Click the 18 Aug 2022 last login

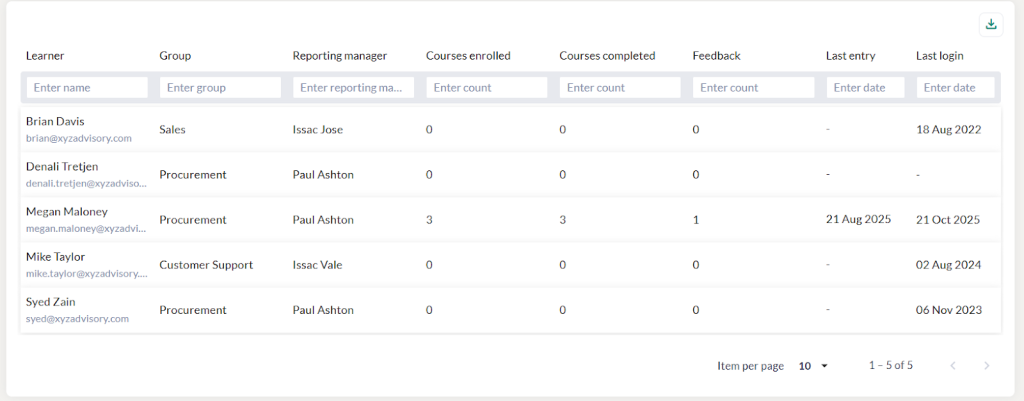pyautogui.click(x=949, y=129)
